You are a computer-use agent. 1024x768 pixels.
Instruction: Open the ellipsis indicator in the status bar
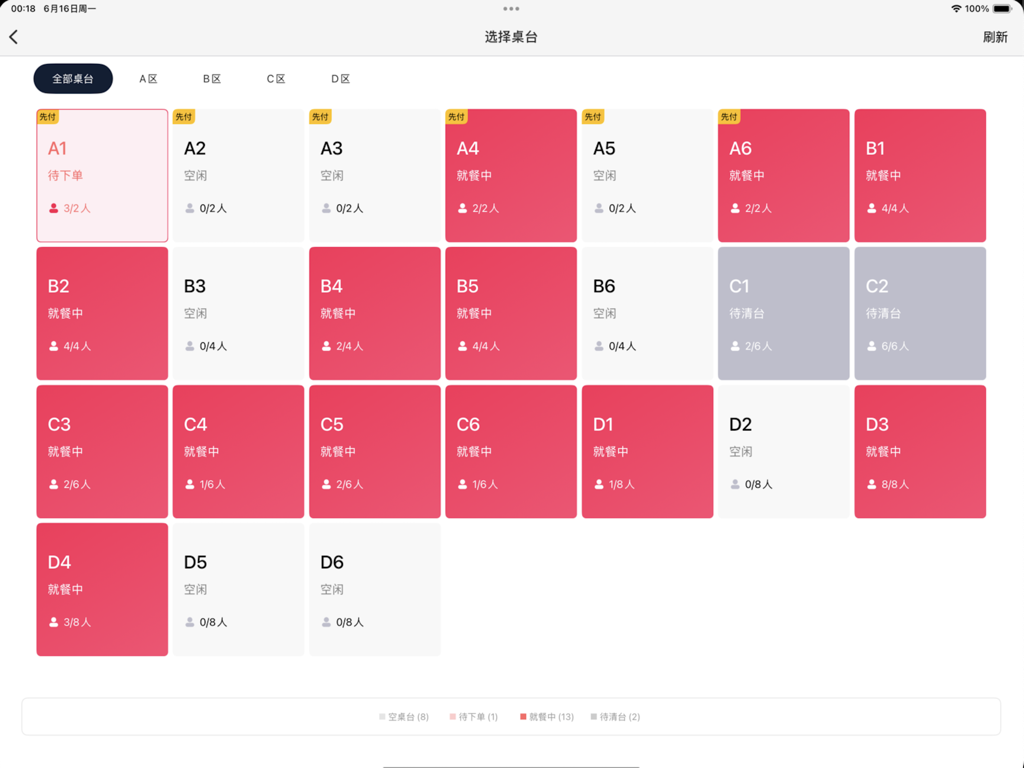point(511,9)
